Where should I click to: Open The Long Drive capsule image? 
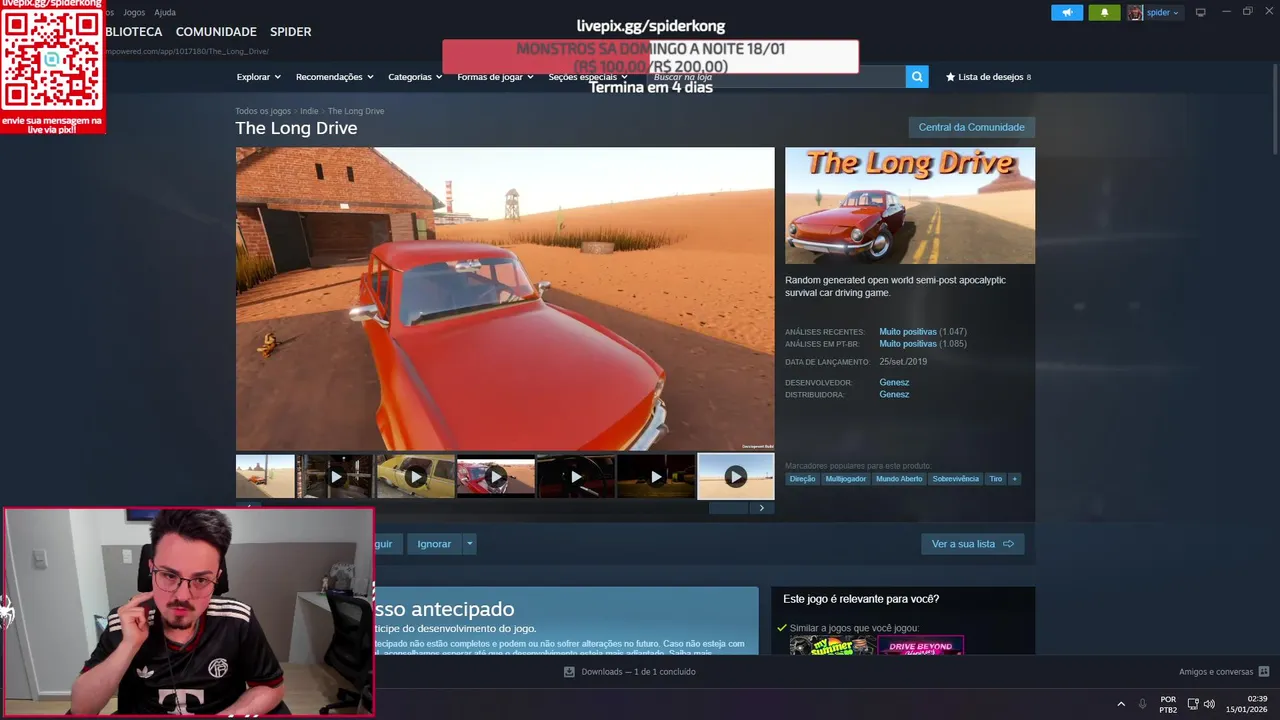pyautogui.click(x=910, y=206)
